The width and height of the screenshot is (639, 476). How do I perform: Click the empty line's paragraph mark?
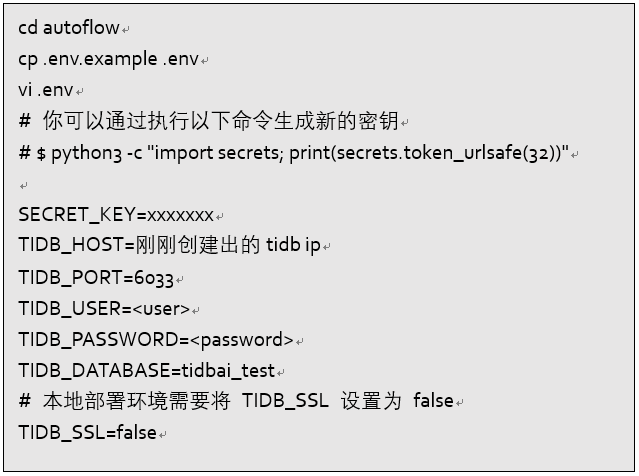(23, 185)
